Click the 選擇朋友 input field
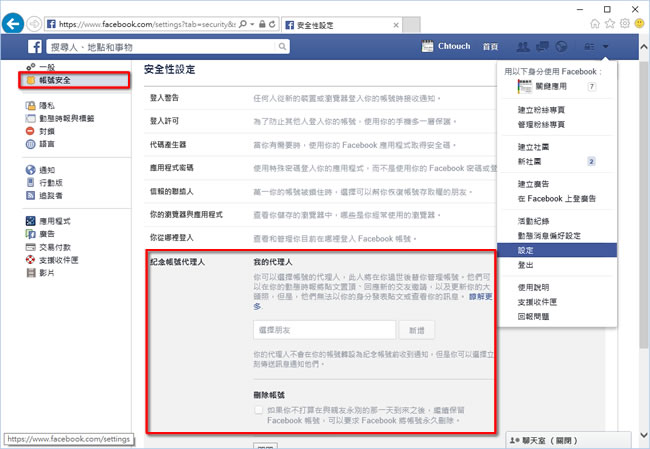Image resolution: width=650 pixels, height=449 pixels. [324, 330]
